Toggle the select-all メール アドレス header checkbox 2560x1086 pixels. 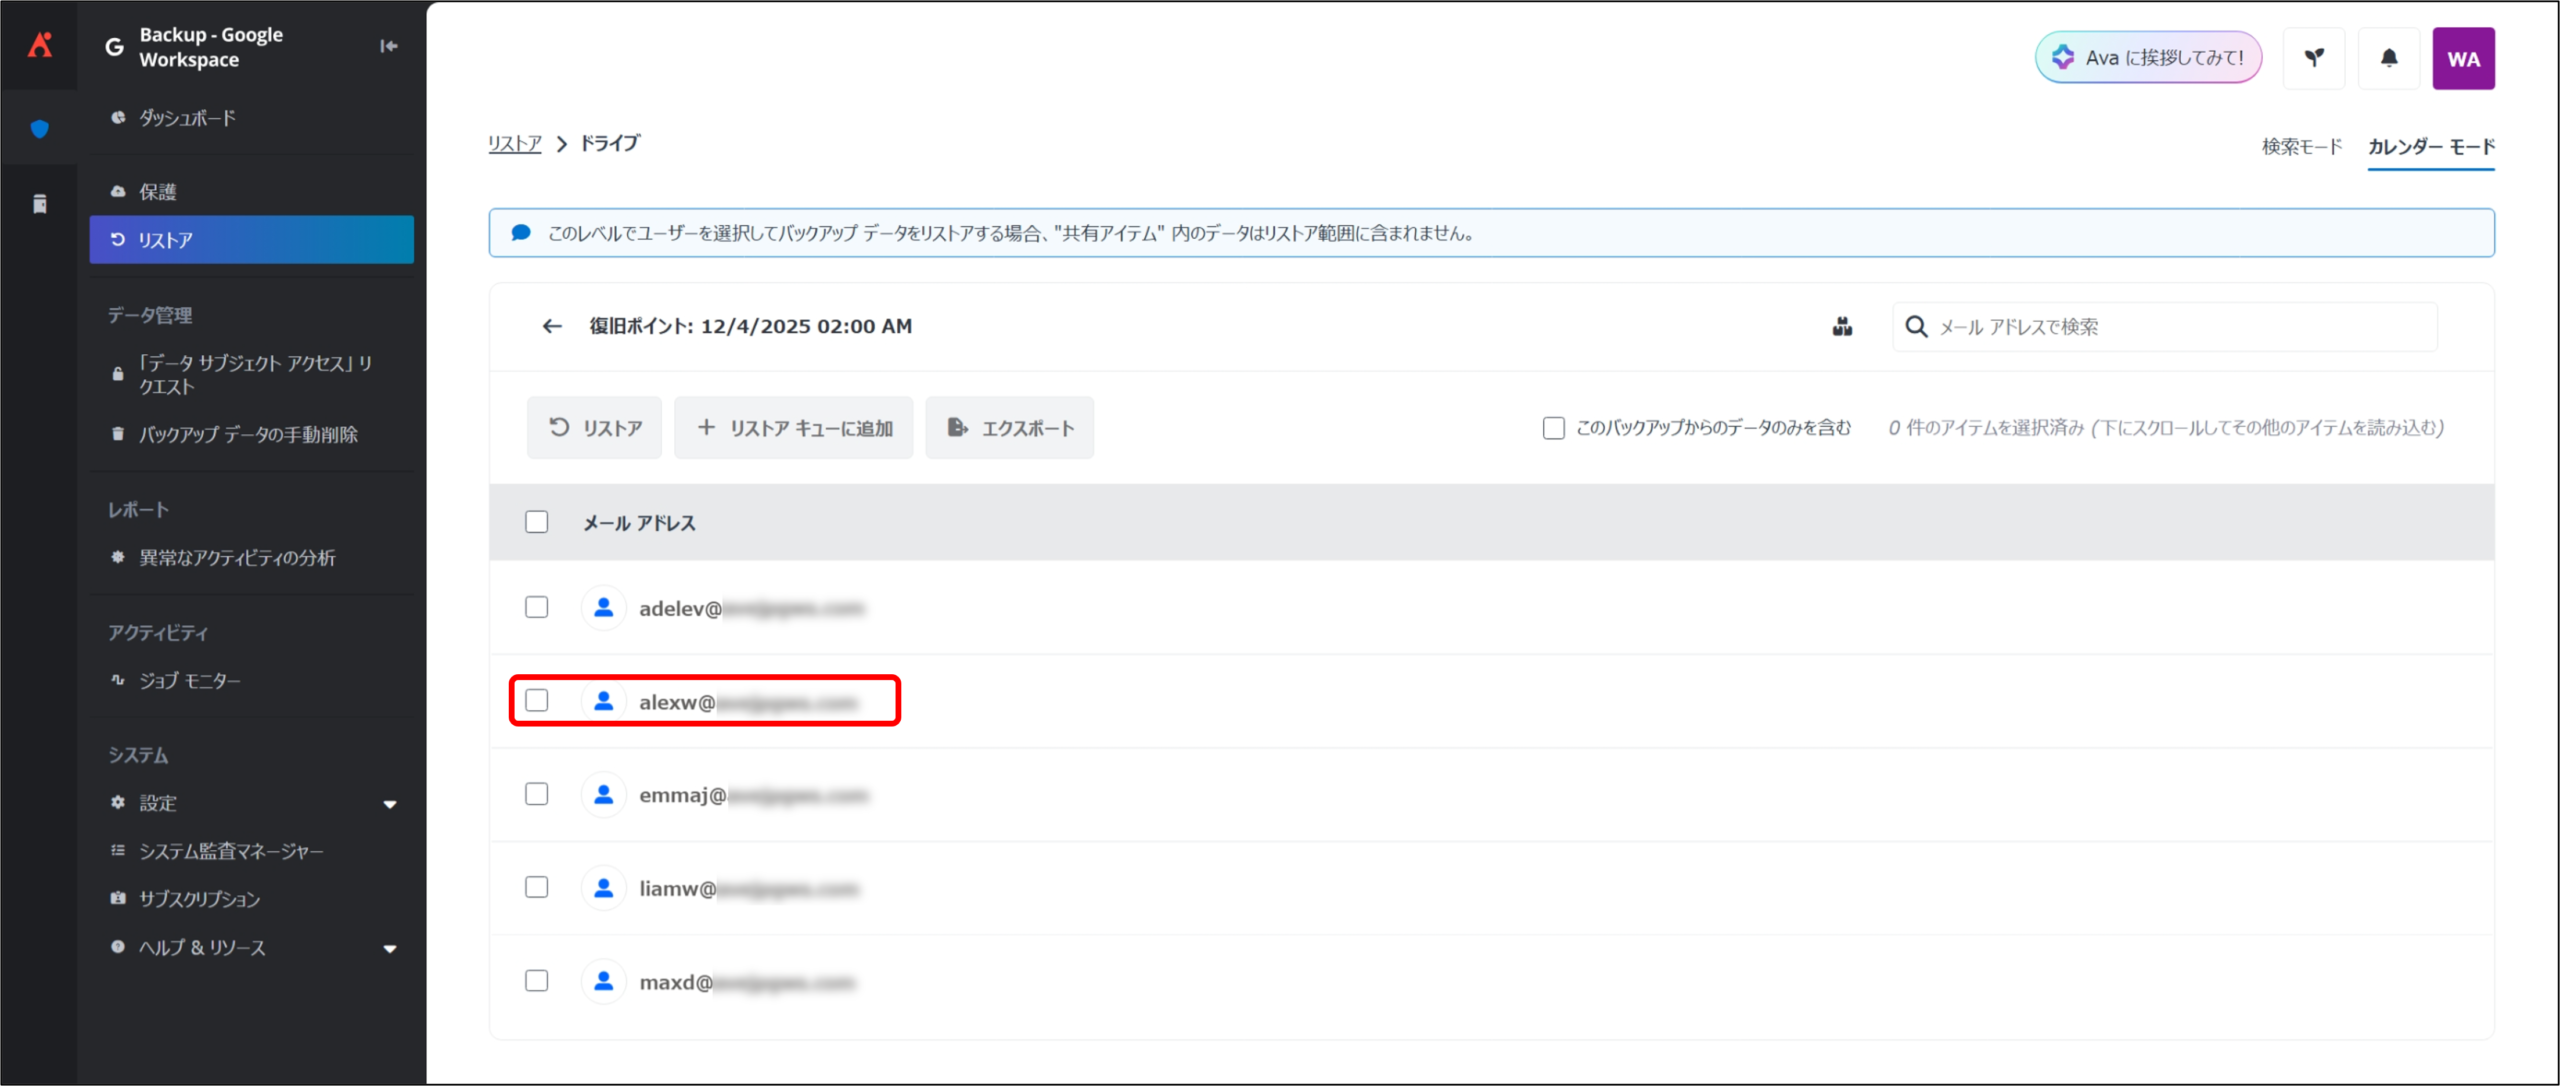pos(537,522)
